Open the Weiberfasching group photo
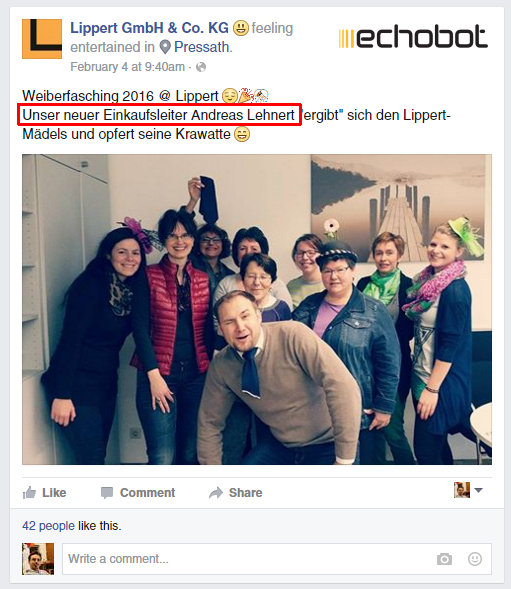 pos(257,310)
